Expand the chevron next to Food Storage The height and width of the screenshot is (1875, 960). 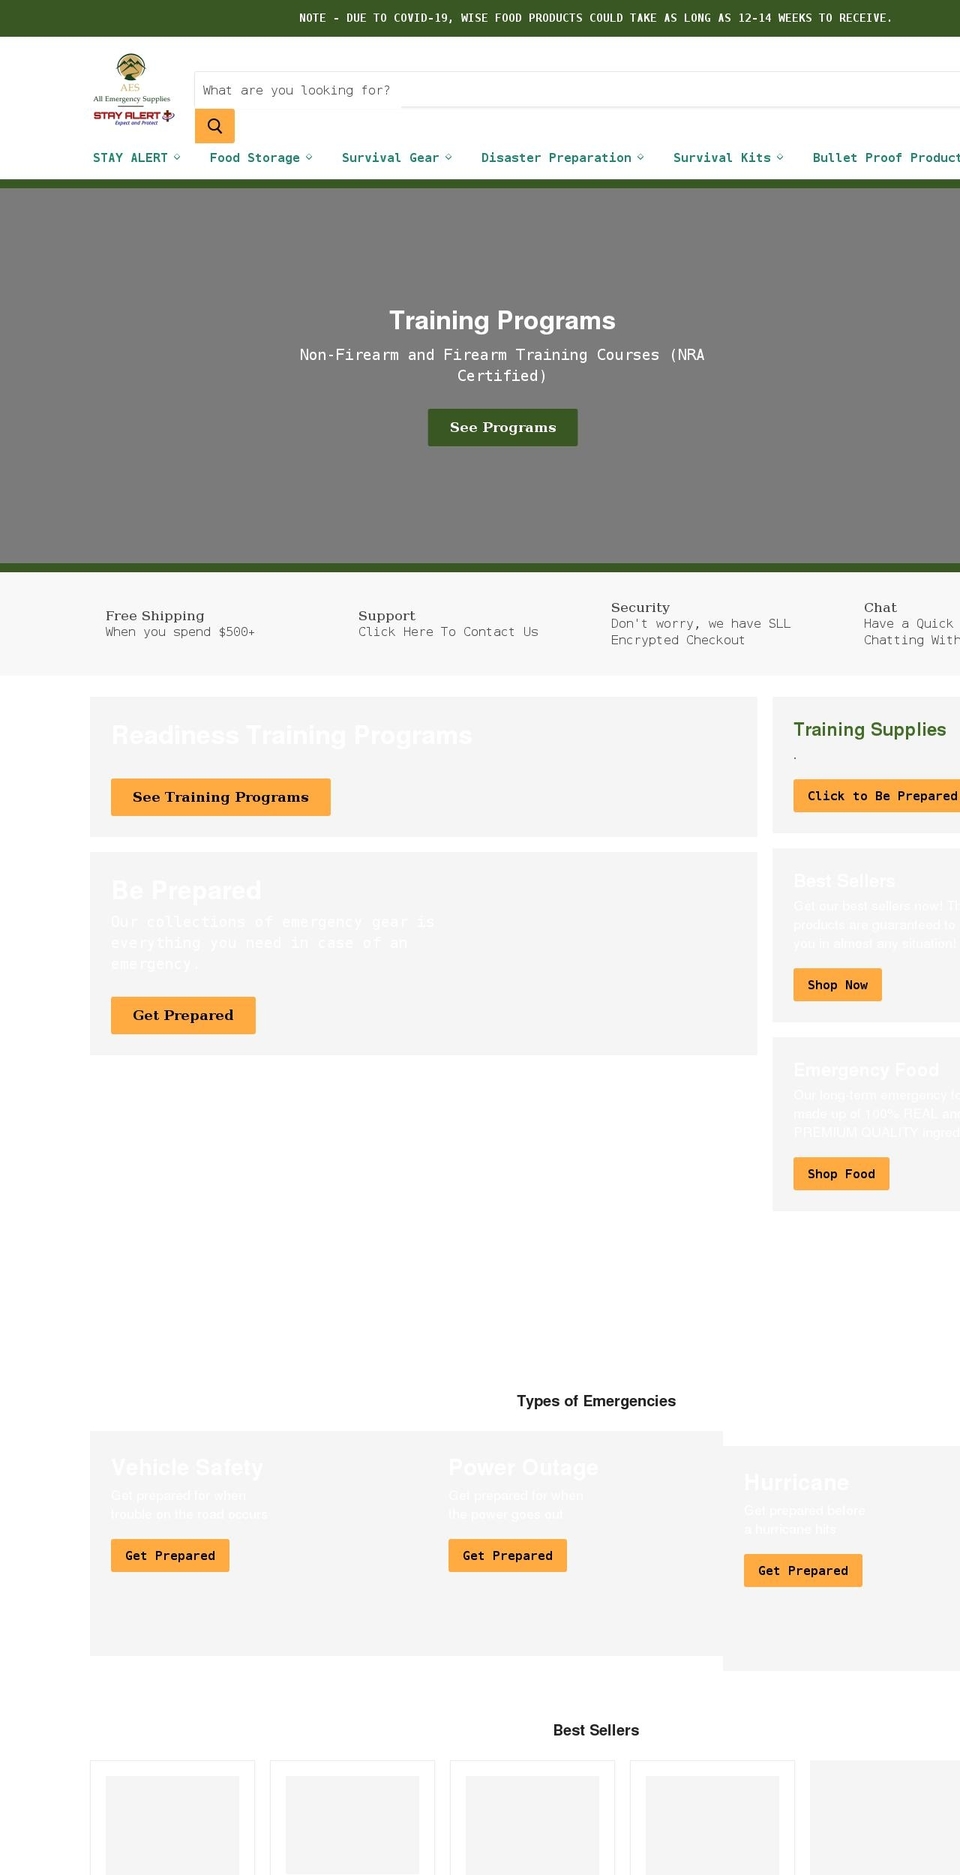pos(309,158)
